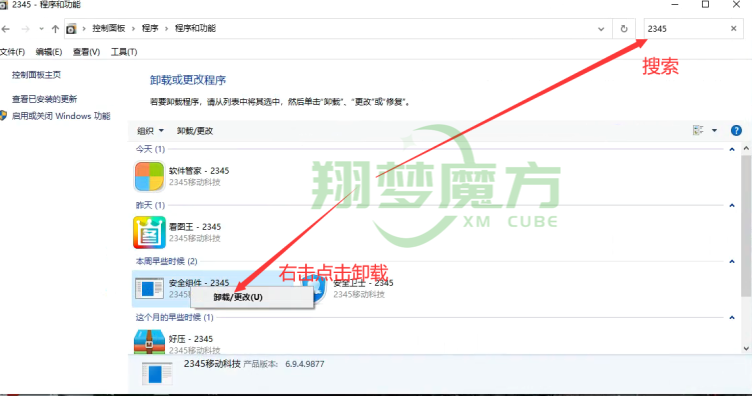
Task: Clear the 2345 search text
Action: [733, 29]
